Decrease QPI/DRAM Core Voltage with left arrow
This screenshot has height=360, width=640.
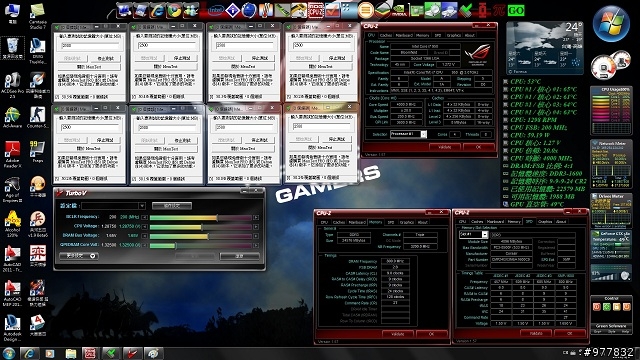coord(144,245)
